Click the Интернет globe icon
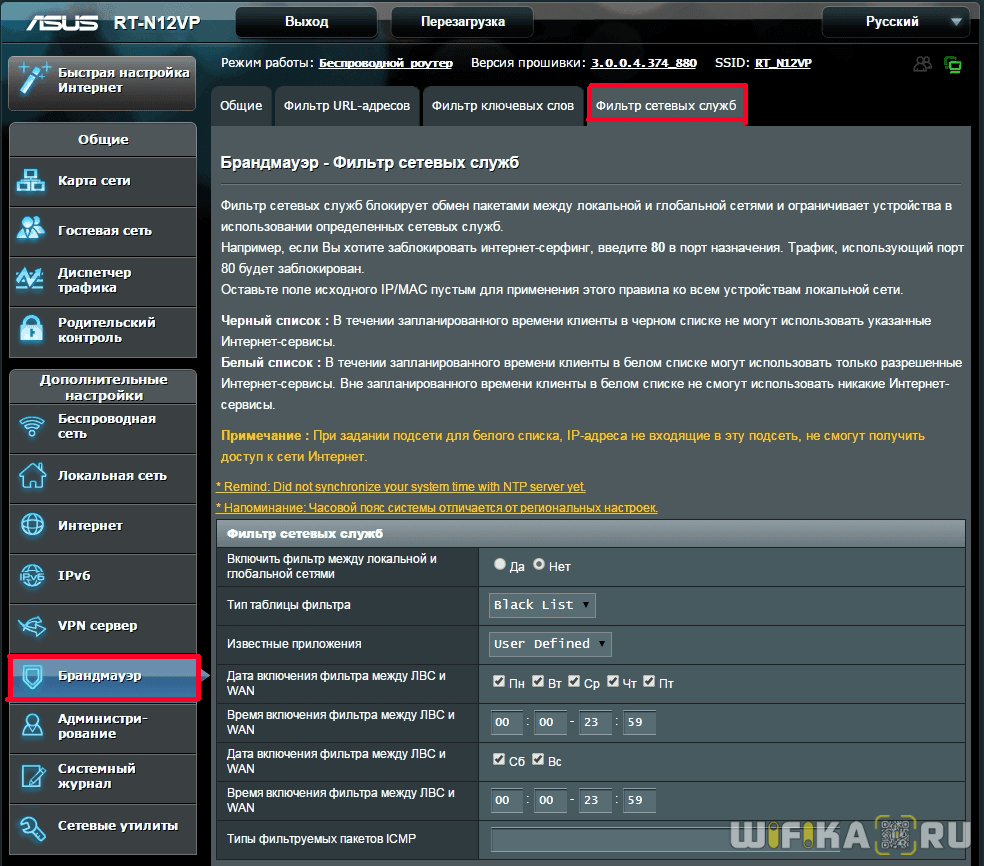The width and height of the screenshot is (984, 866). click(32, 526)
